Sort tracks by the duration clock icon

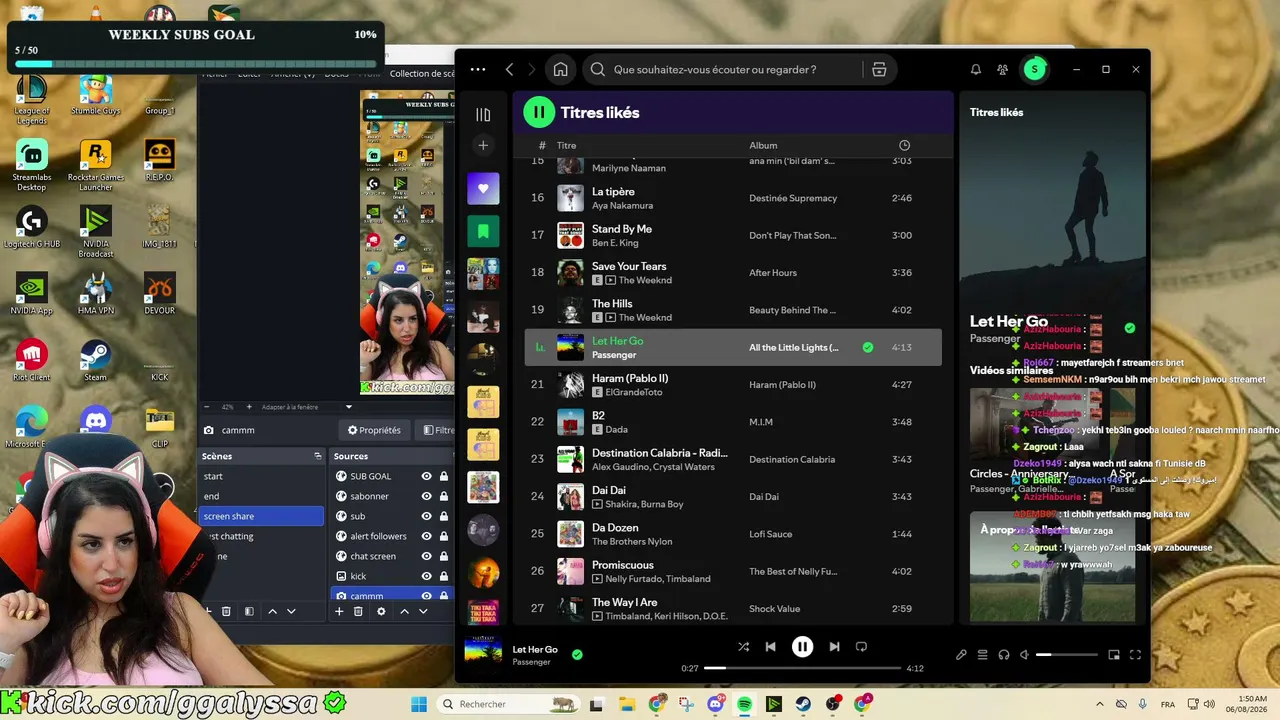(904, 145)
